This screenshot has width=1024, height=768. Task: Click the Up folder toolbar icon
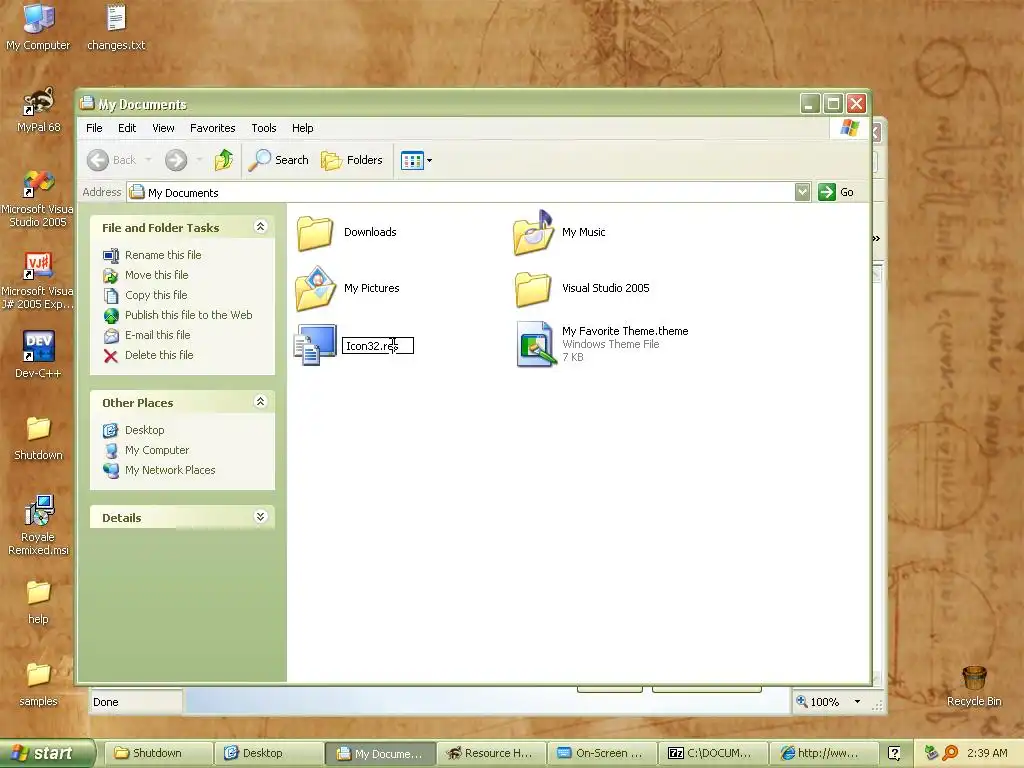224,160
